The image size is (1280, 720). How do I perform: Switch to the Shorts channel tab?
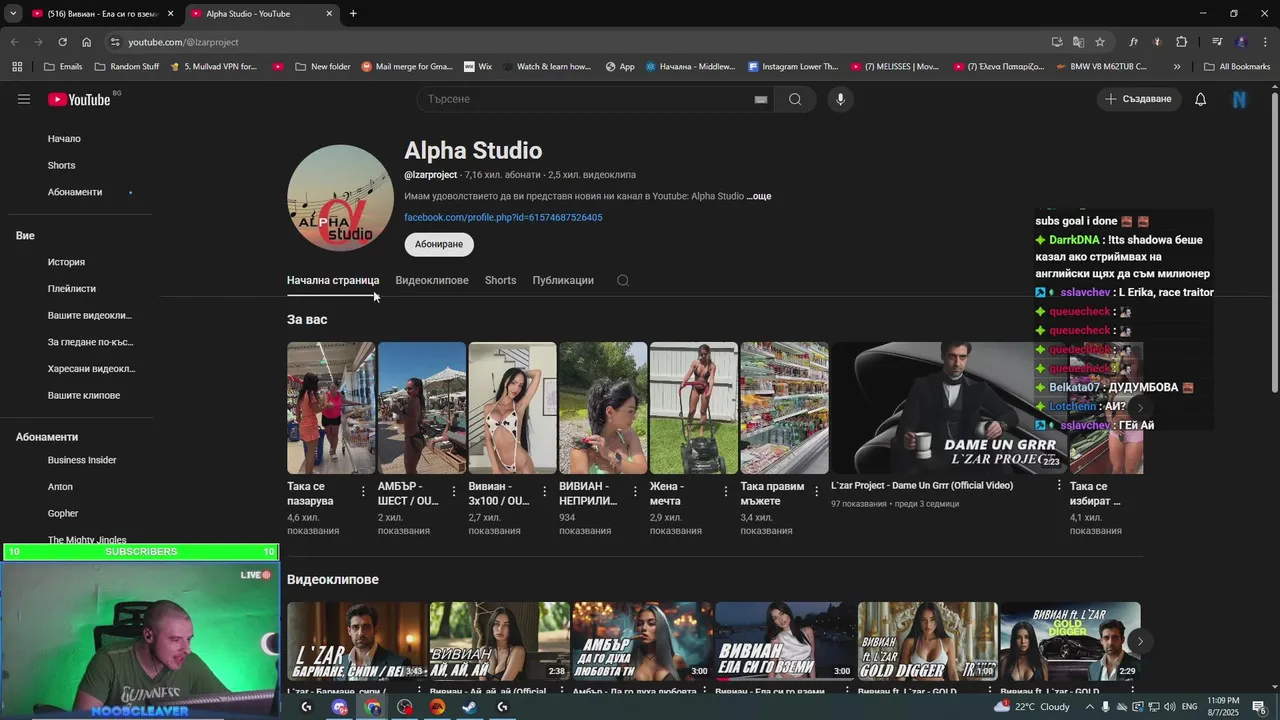[500, 280]
